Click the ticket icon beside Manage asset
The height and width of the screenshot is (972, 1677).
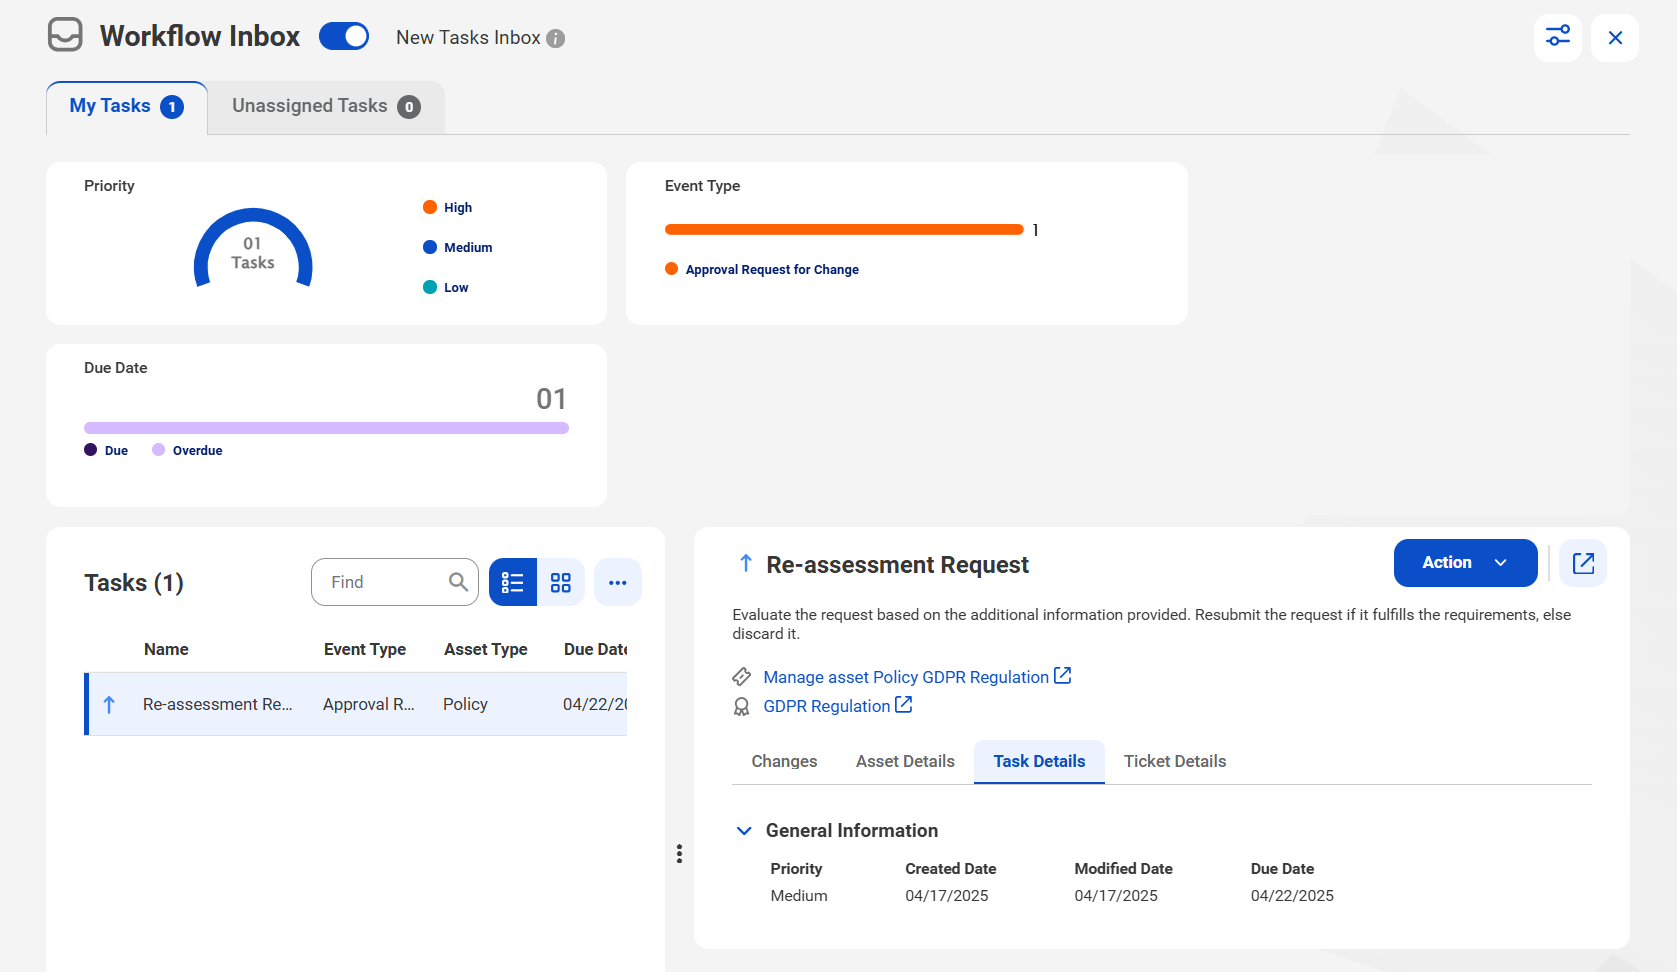coord(742,677)
